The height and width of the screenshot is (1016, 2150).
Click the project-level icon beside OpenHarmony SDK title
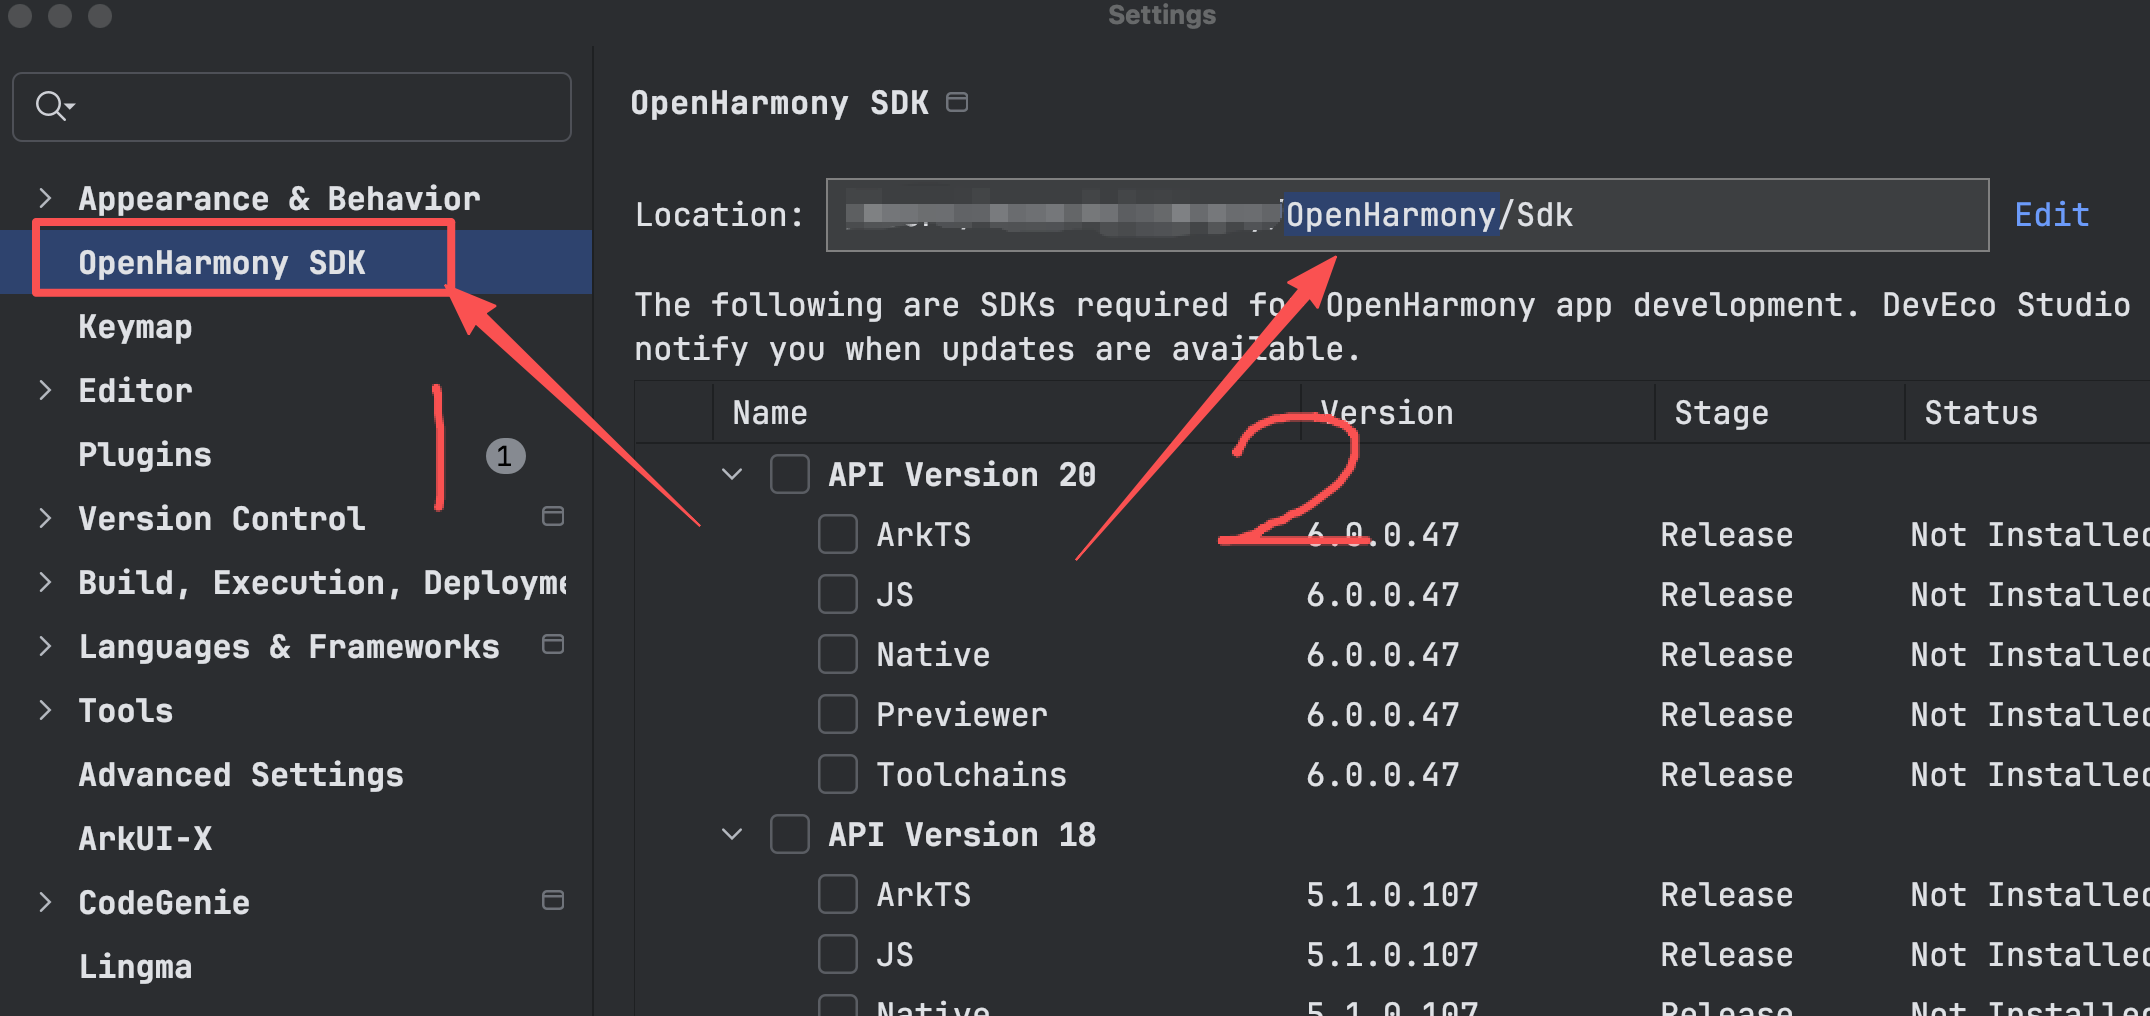coord(957,102)
